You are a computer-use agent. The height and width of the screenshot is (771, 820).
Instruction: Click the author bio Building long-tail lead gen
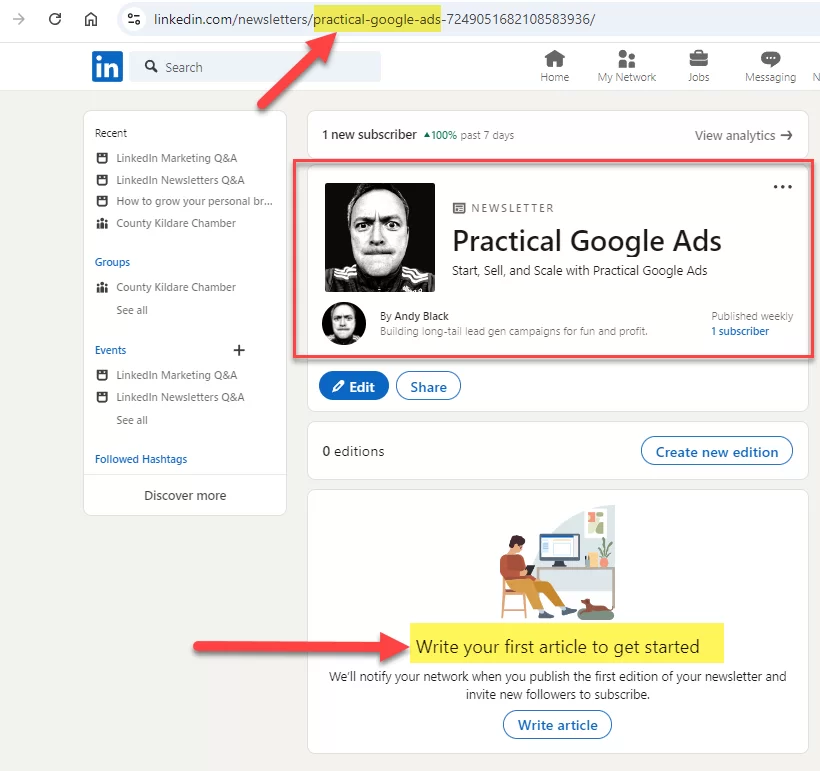514,331
